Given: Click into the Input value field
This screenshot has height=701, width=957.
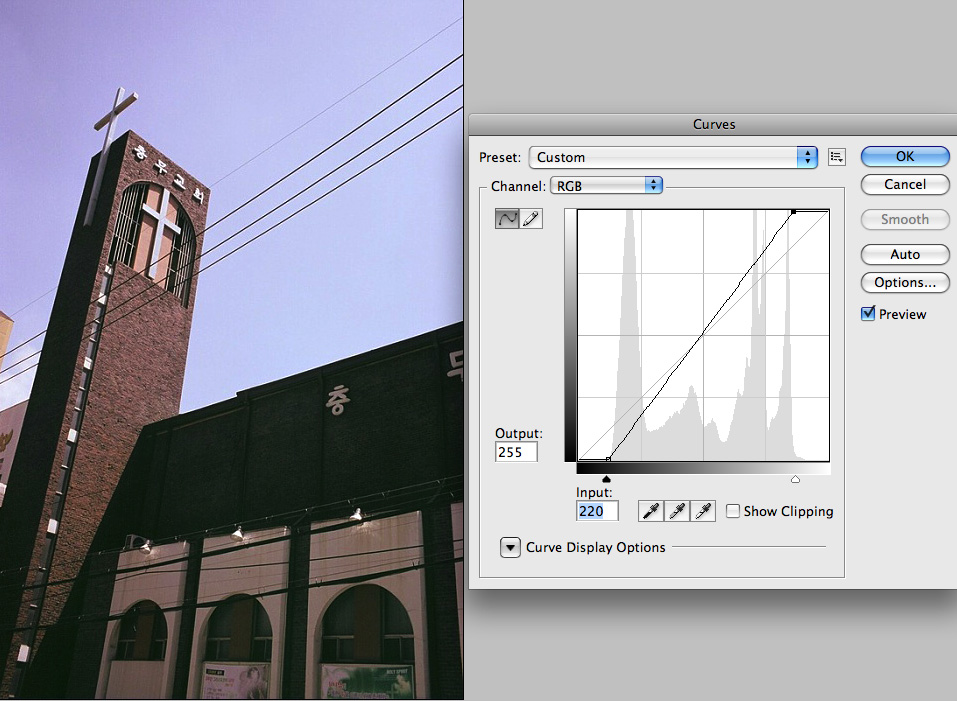Looking at the screenshot, I should tap(597, 511).
